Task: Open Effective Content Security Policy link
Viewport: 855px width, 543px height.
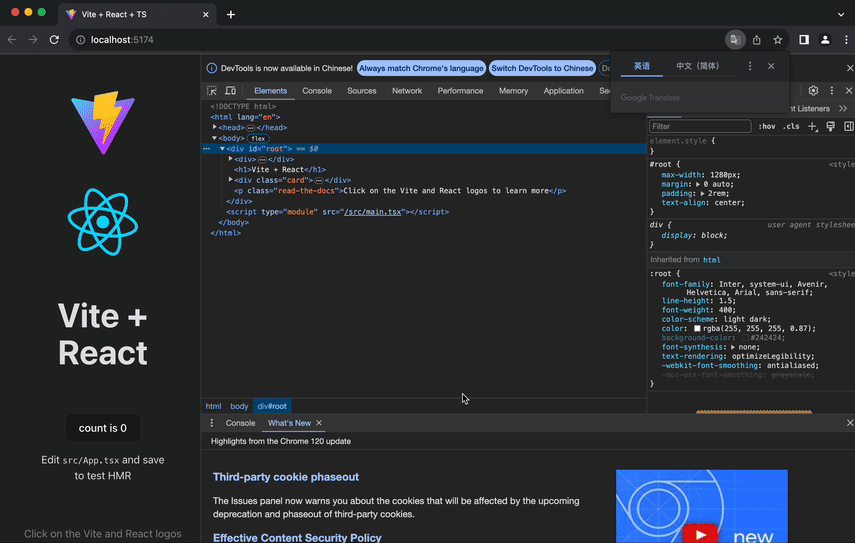Action: click(x=297, y=538)
